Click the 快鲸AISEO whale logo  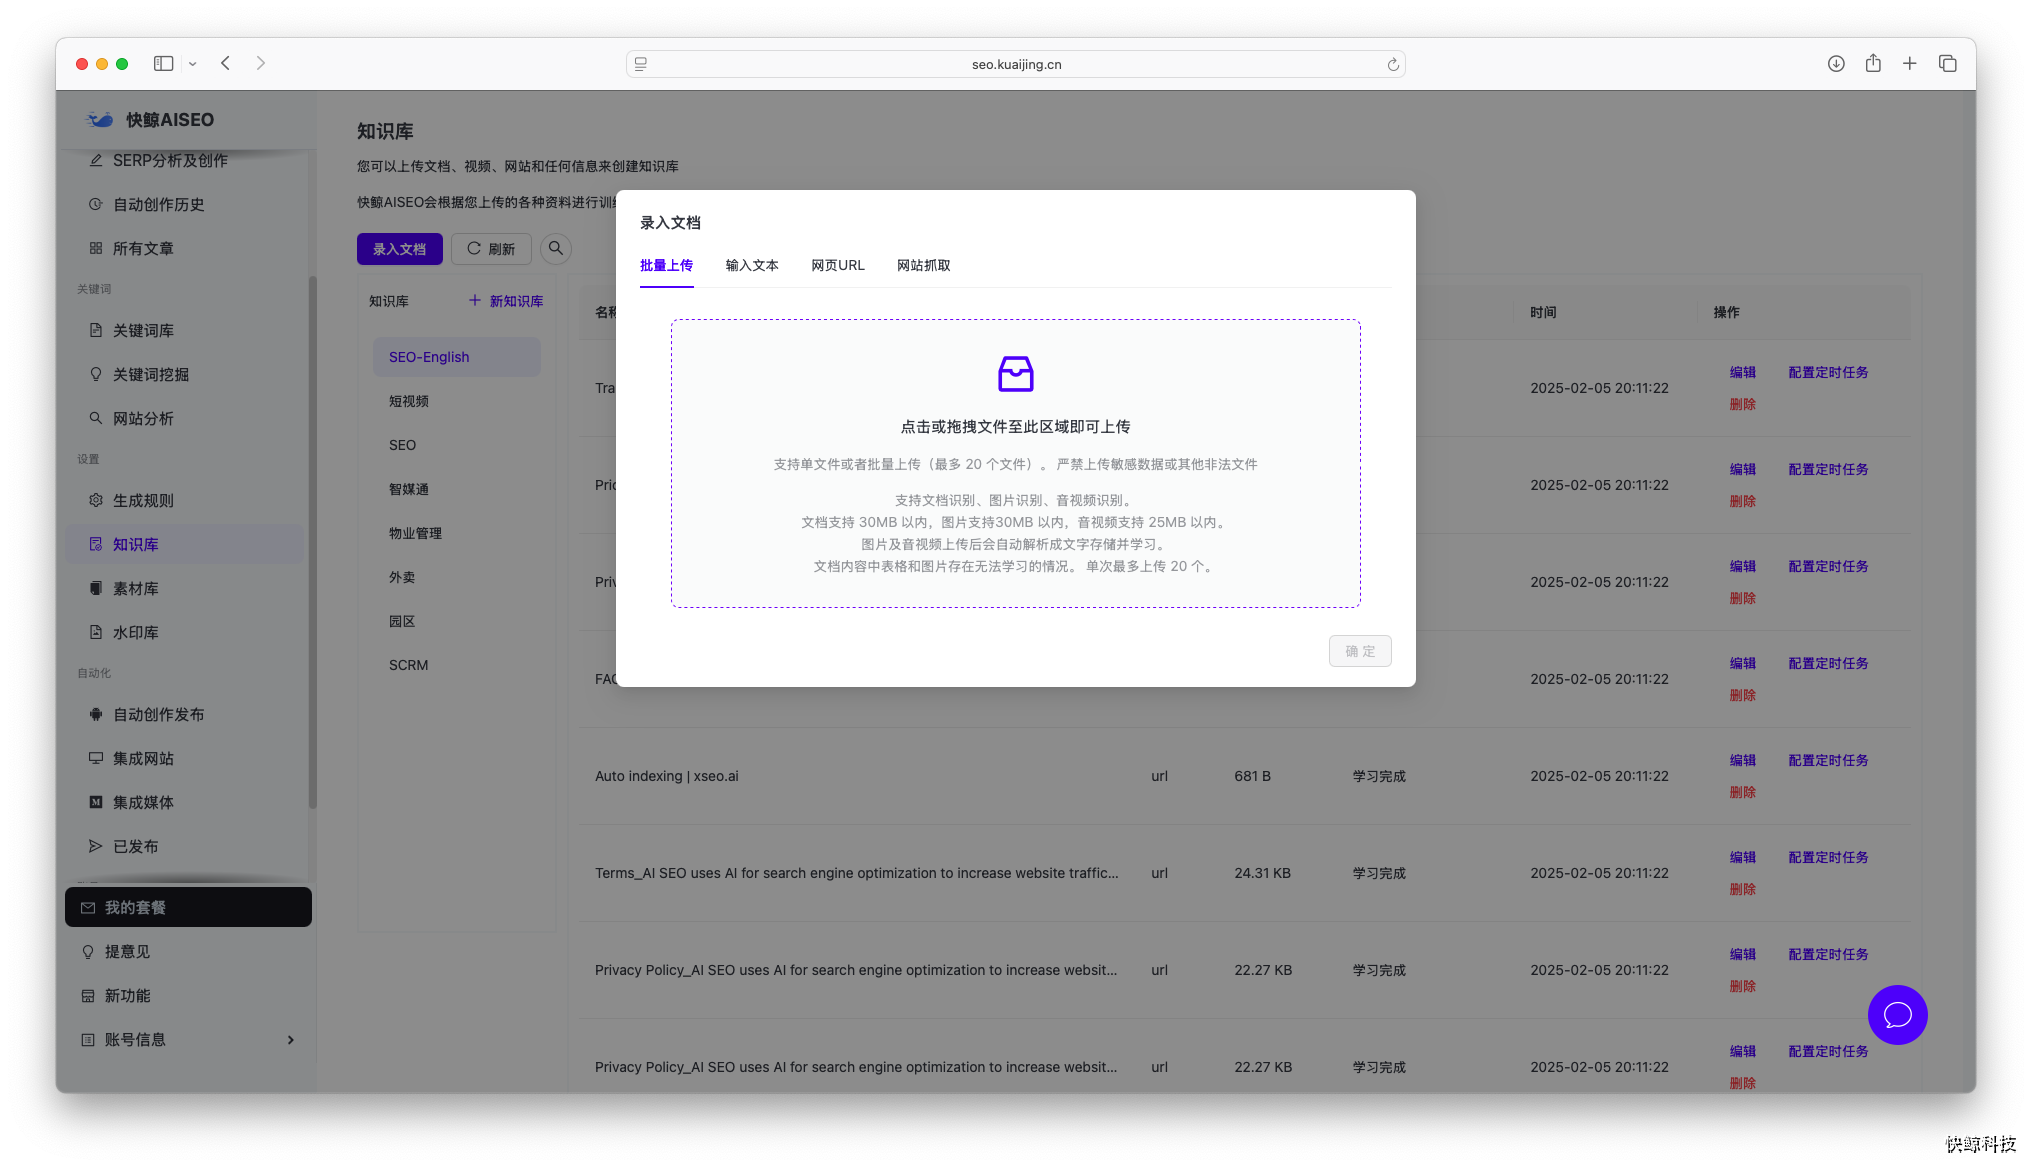pyautogui.click(x=100, y=119)
